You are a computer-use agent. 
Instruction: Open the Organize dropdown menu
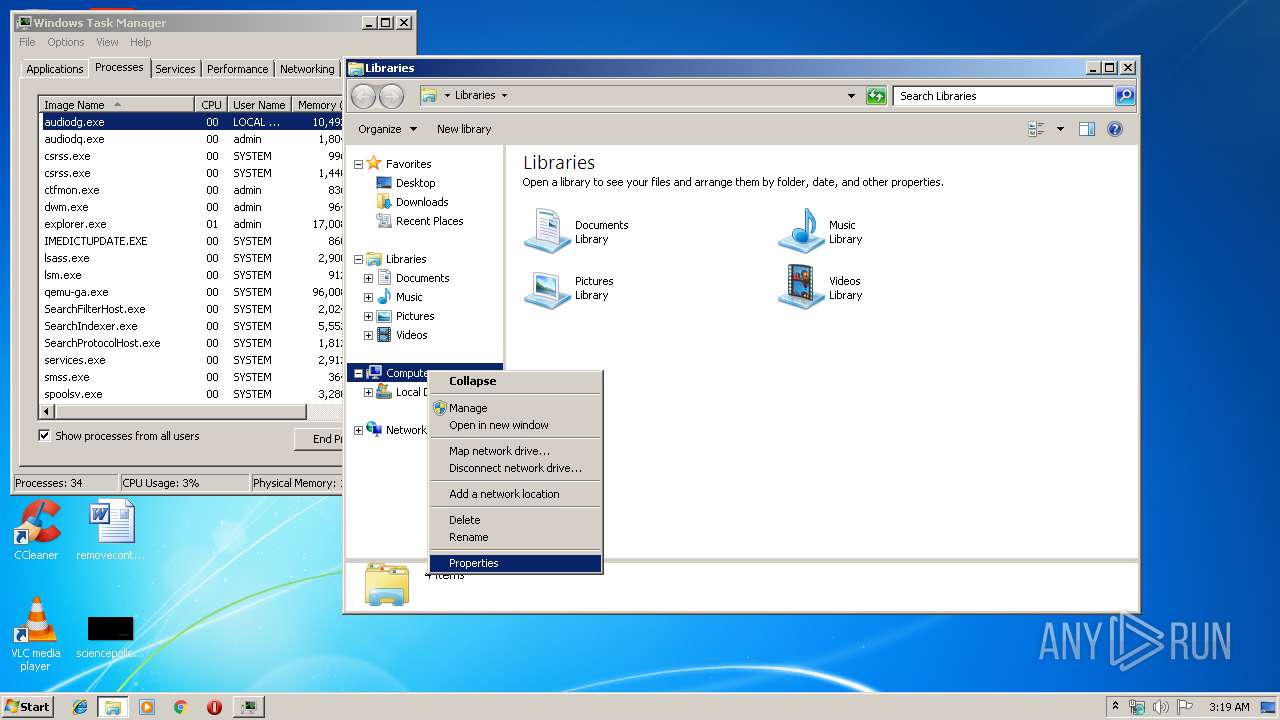[x=387, y=129]
